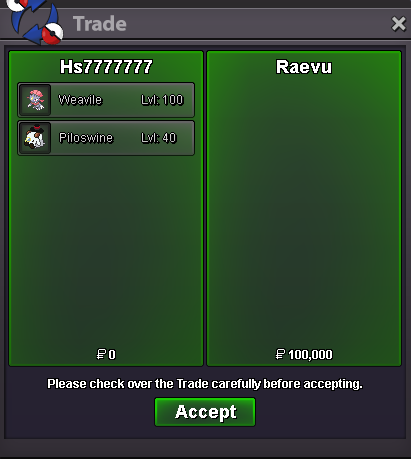The width and height of the screenshot is (411, 459).
Task: Click the Pokédollar symbol beside 0
Action: [101, 354]
